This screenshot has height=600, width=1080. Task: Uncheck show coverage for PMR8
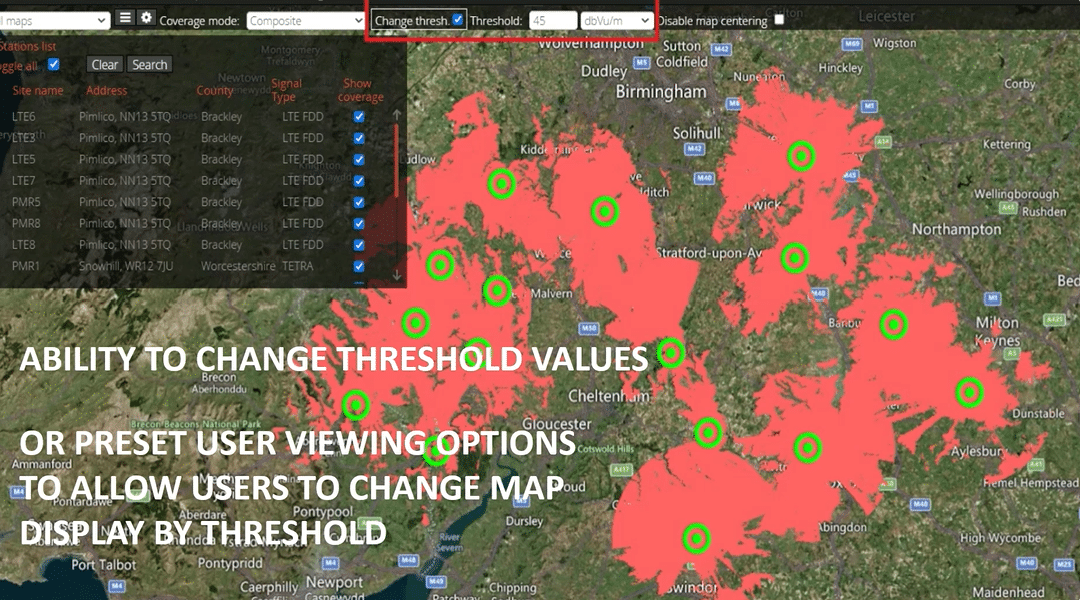(x=359, y=223)
